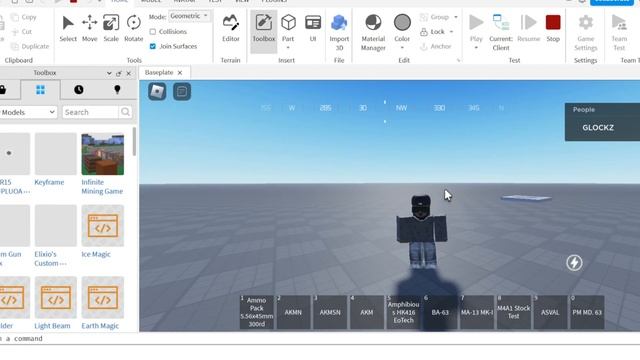The width and height of the screenshot is (640, 360).
Task: Open Game Settings
Action: (x=586, y=33)
